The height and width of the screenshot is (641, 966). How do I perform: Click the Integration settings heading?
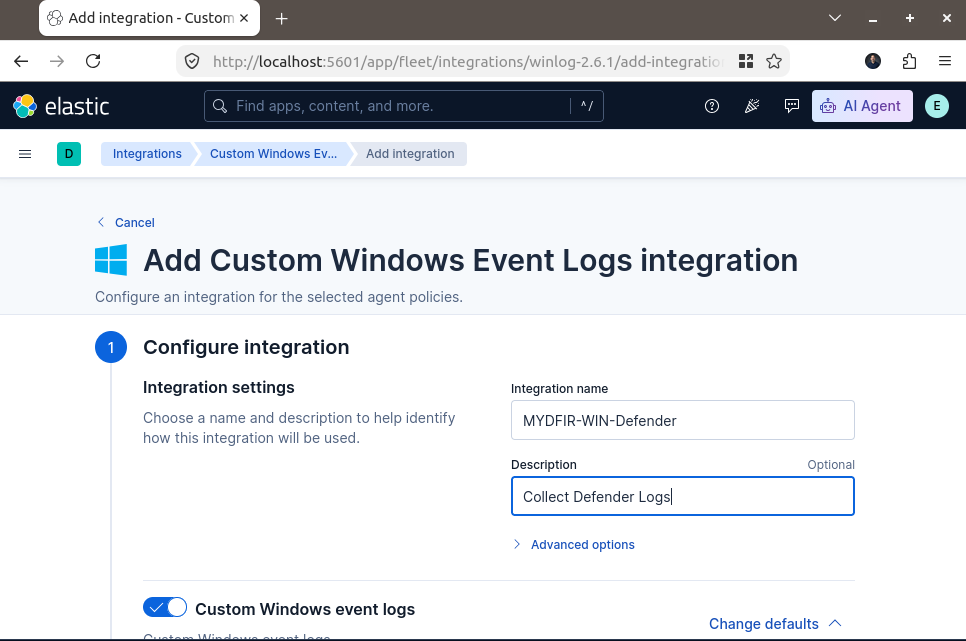[x=219, y=387]
